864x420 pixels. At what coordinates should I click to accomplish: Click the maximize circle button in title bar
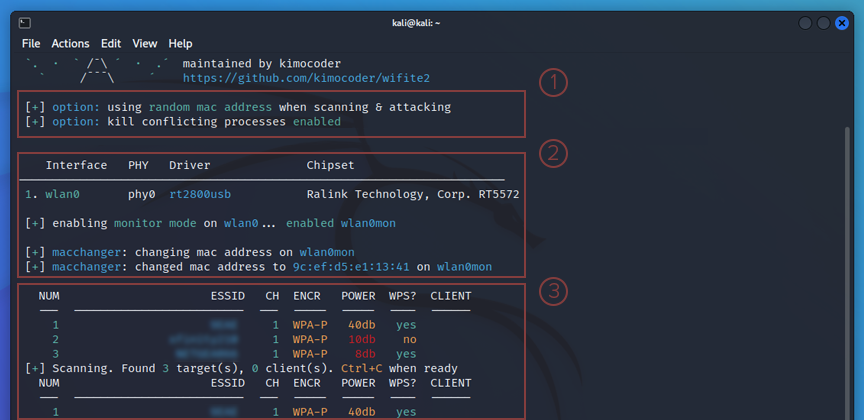coord(823,23)
